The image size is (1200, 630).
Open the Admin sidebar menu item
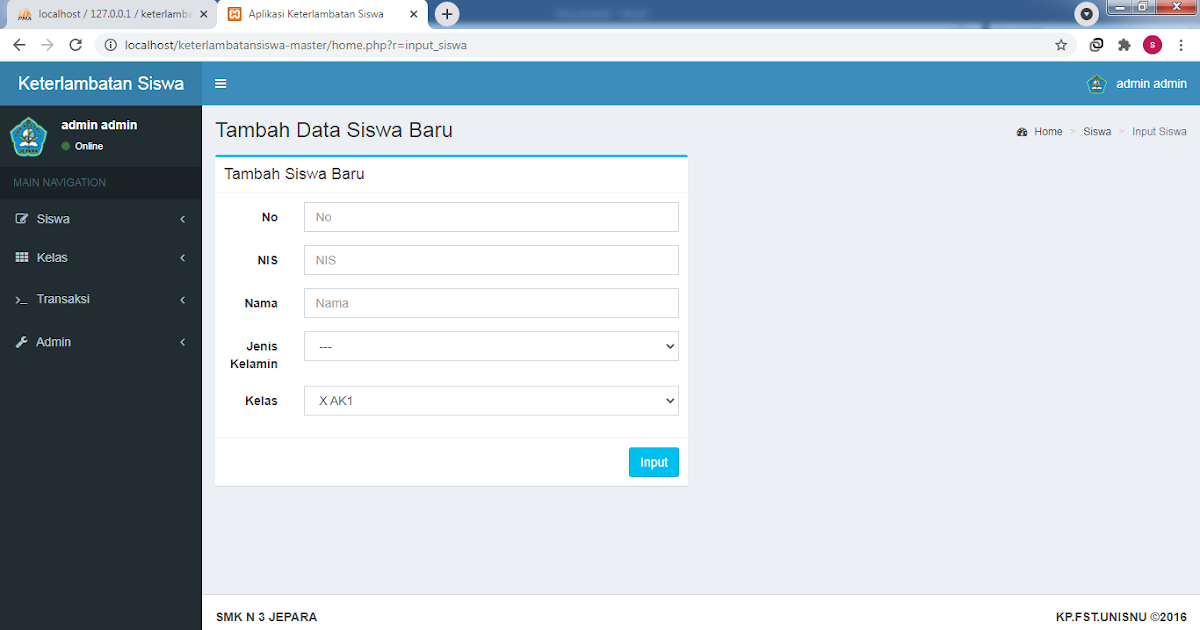click(101, 342)
